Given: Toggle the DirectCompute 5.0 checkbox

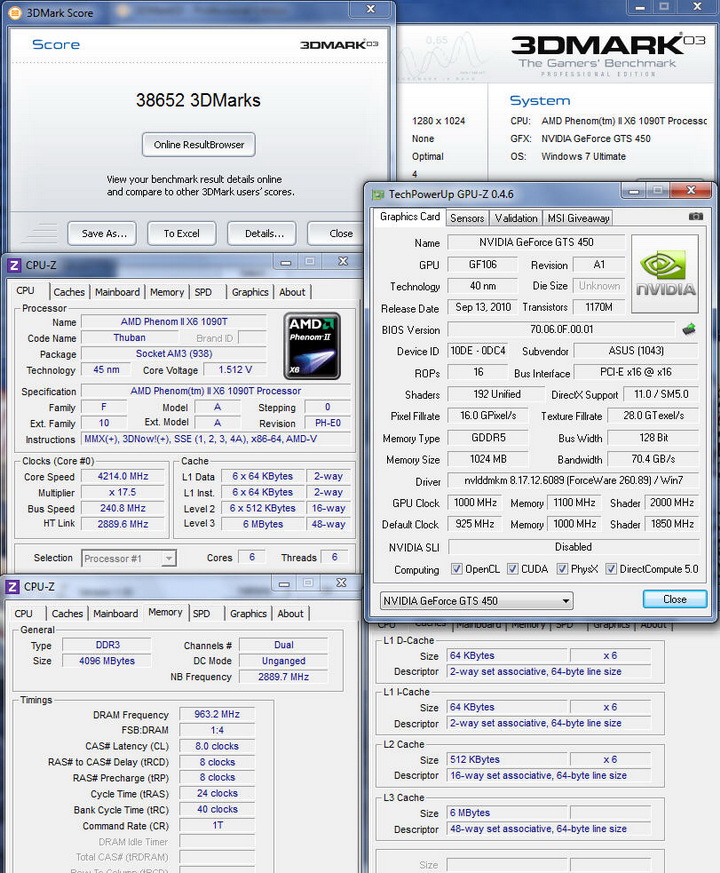Looking at the screenshot, I should coord(611,569).
